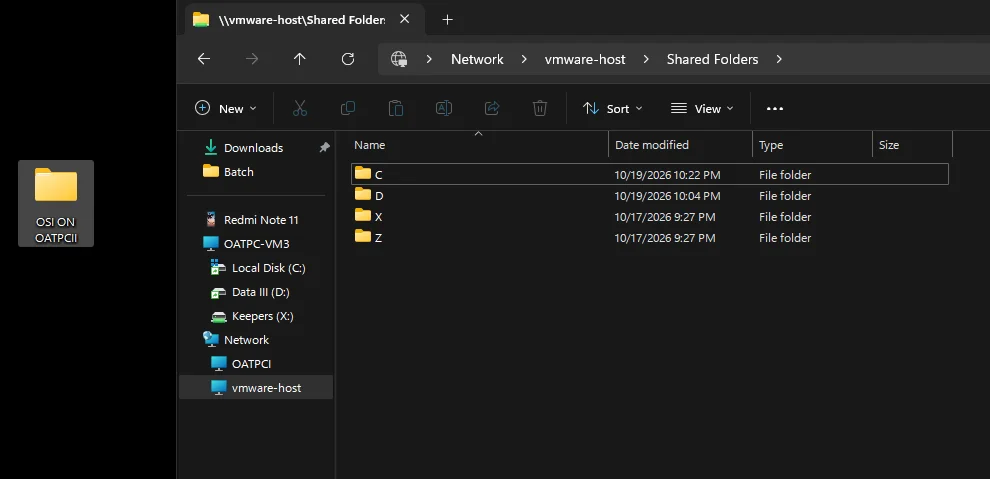Click the Cut scissors icon
Viewport: 990px width, 479px height.
(300, 109)
